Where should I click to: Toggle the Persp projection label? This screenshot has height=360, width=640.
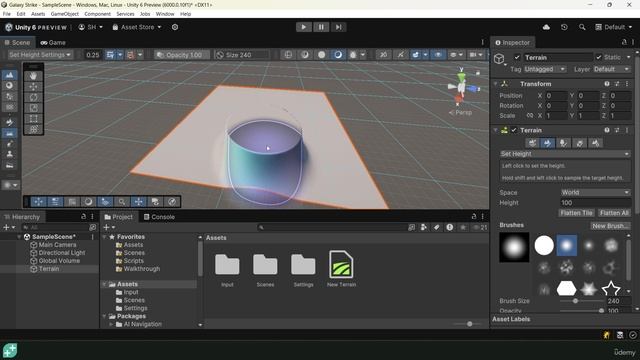pyautogui.click(x=460, y=112)
